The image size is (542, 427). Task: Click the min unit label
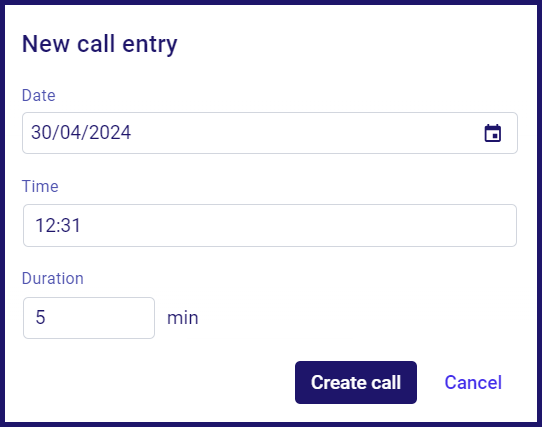coord(183,318)
